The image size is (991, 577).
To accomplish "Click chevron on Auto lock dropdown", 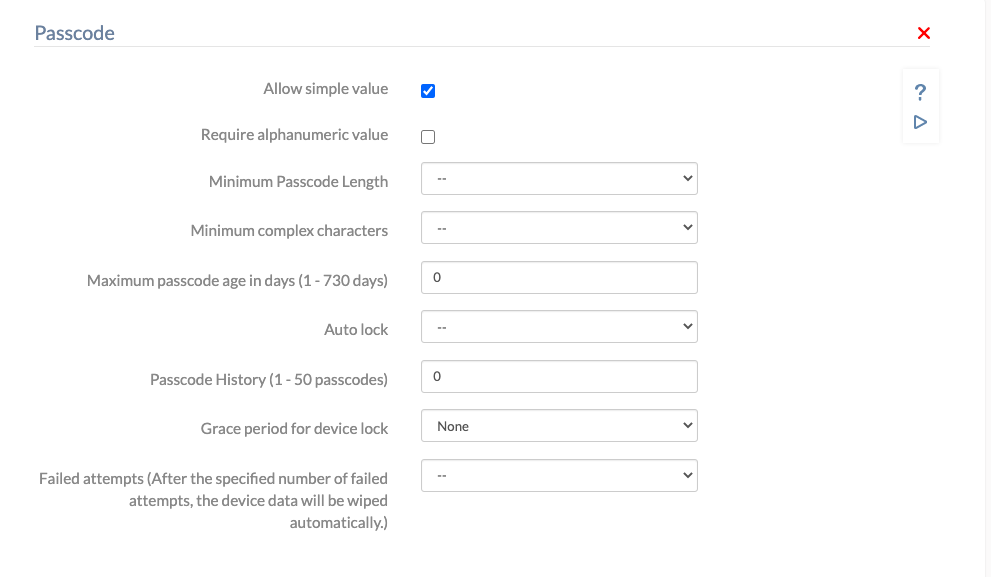I will pos(686,326).
